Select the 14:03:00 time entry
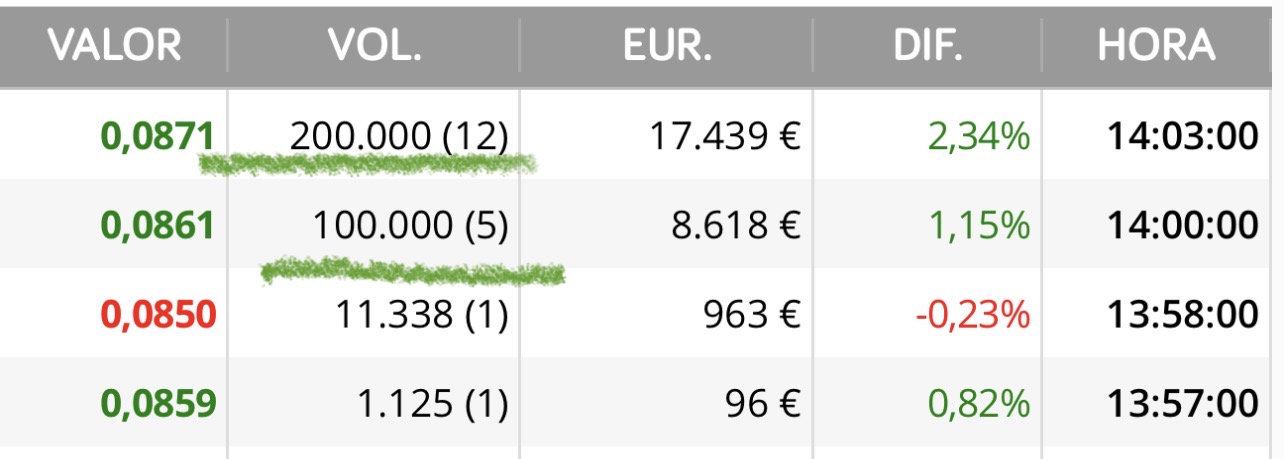This screenshot has height=459, width=1284. point(1182,136)
